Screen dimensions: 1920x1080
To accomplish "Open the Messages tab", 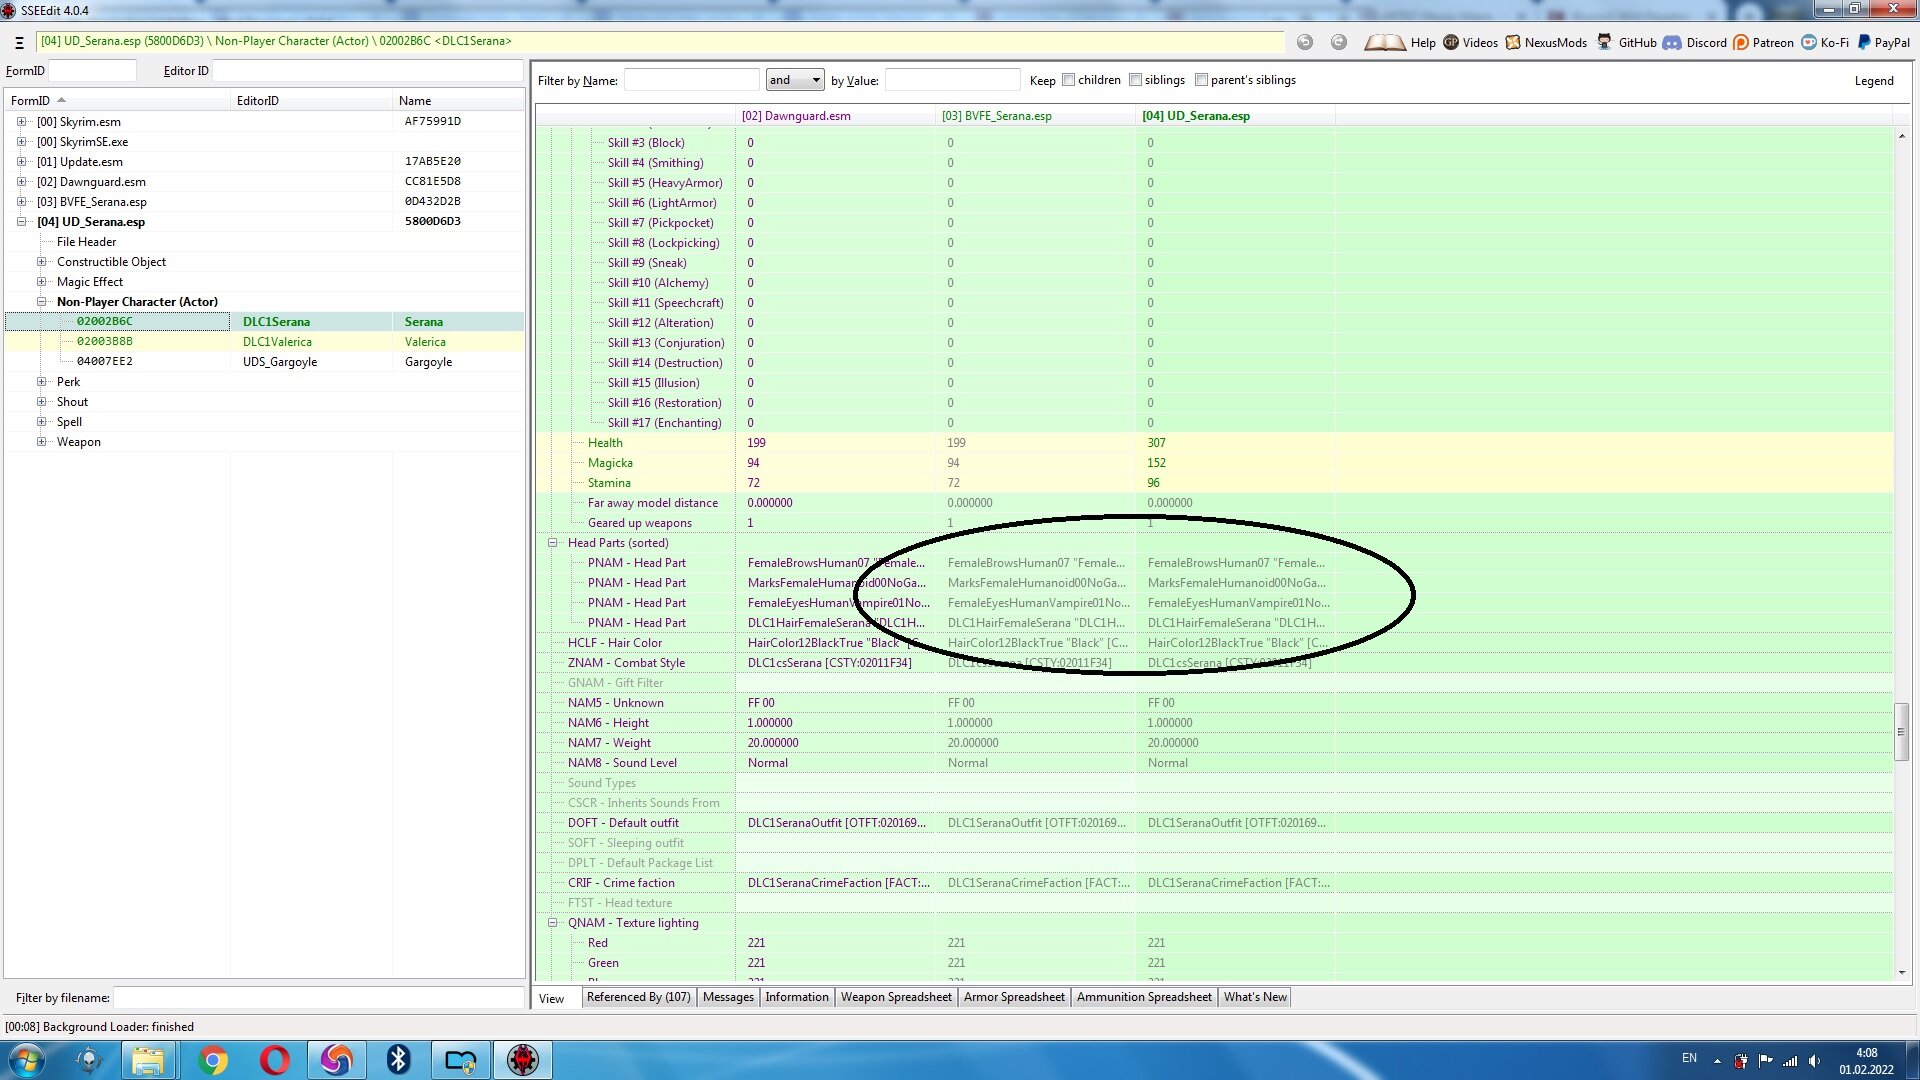I will (728, 997).
